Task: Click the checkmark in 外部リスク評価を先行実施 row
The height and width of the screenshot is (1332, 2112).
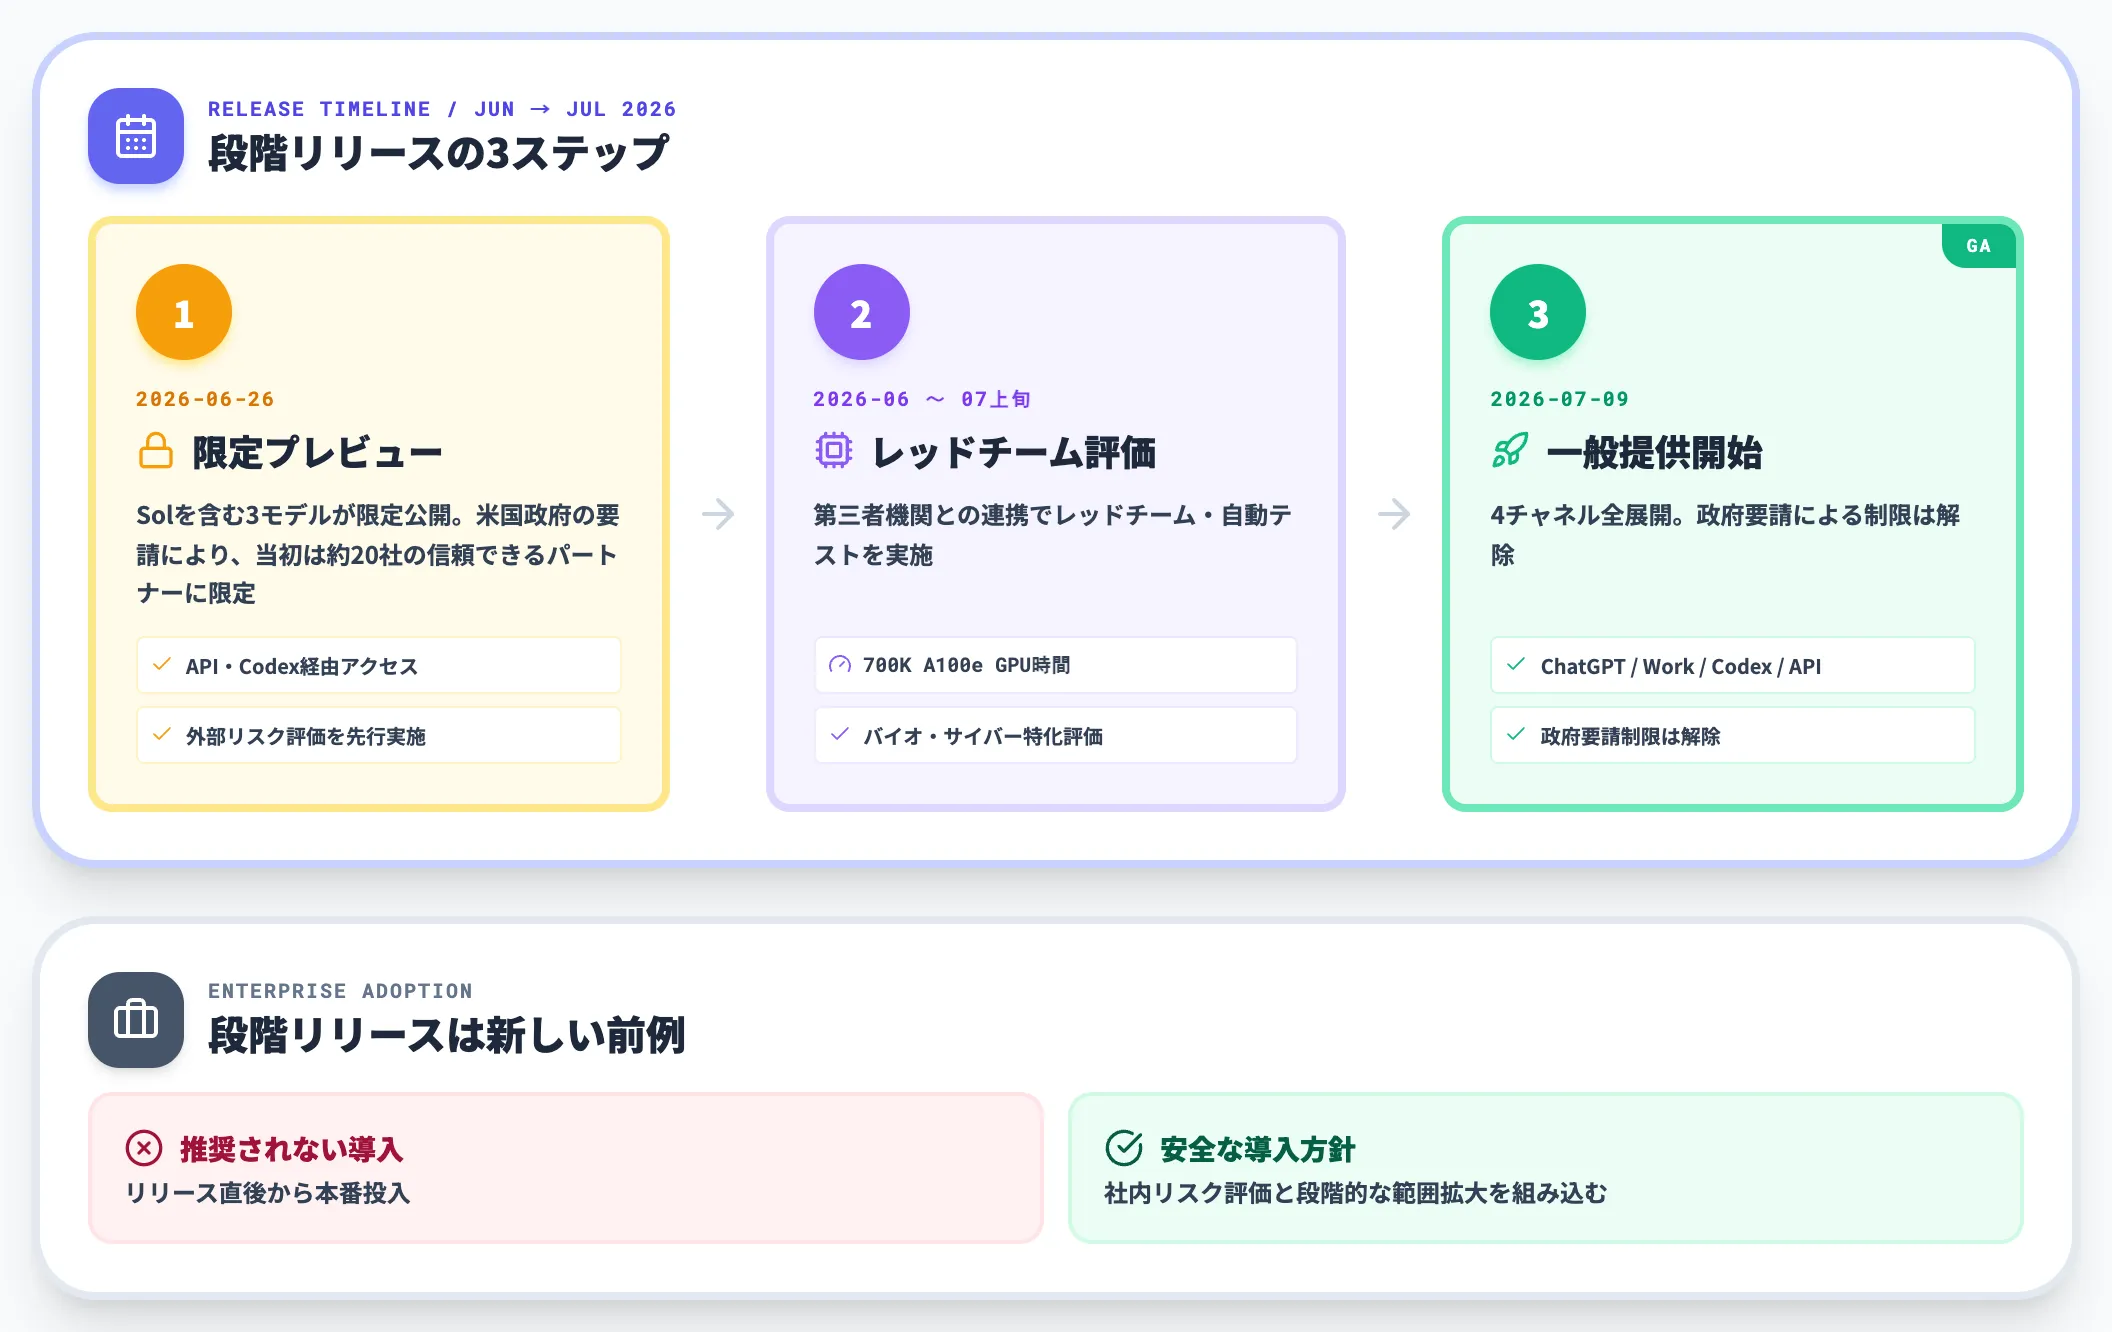Action: coord(162,735)
